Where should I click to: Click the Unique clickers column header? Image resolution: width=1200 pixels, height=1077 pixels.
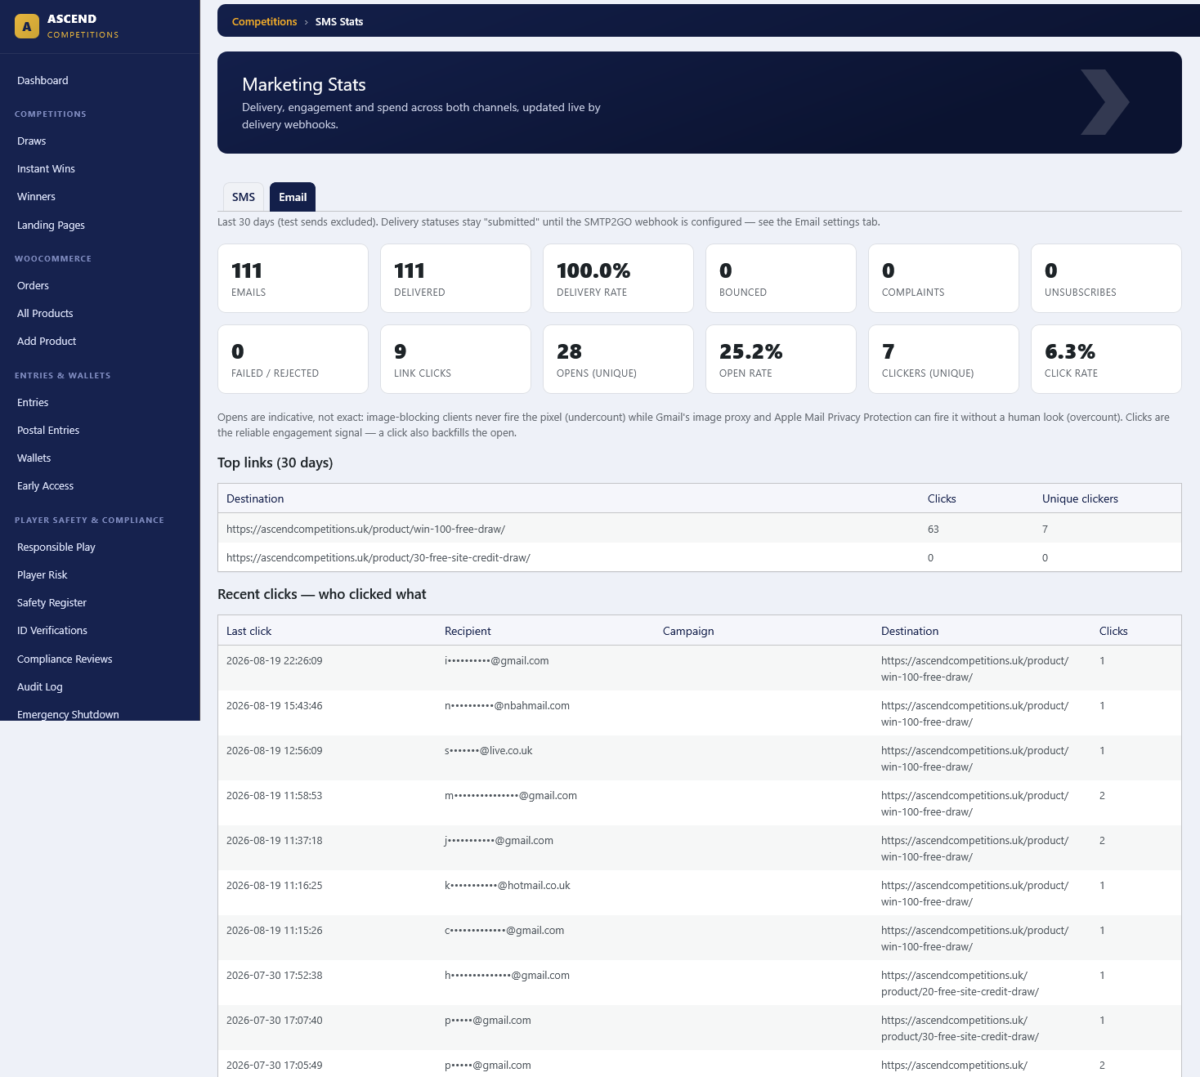pyautogui.click(x=1080, y=499)
